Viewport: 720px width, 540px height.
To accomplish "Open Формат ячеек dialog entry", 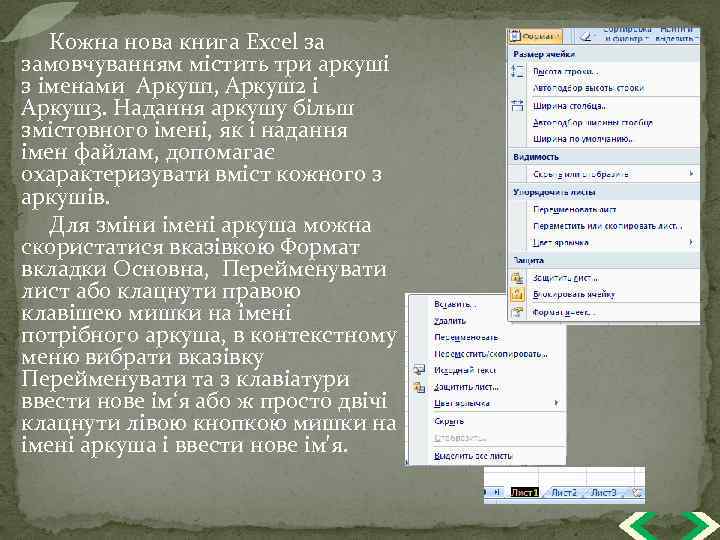I will click(564, 313).
